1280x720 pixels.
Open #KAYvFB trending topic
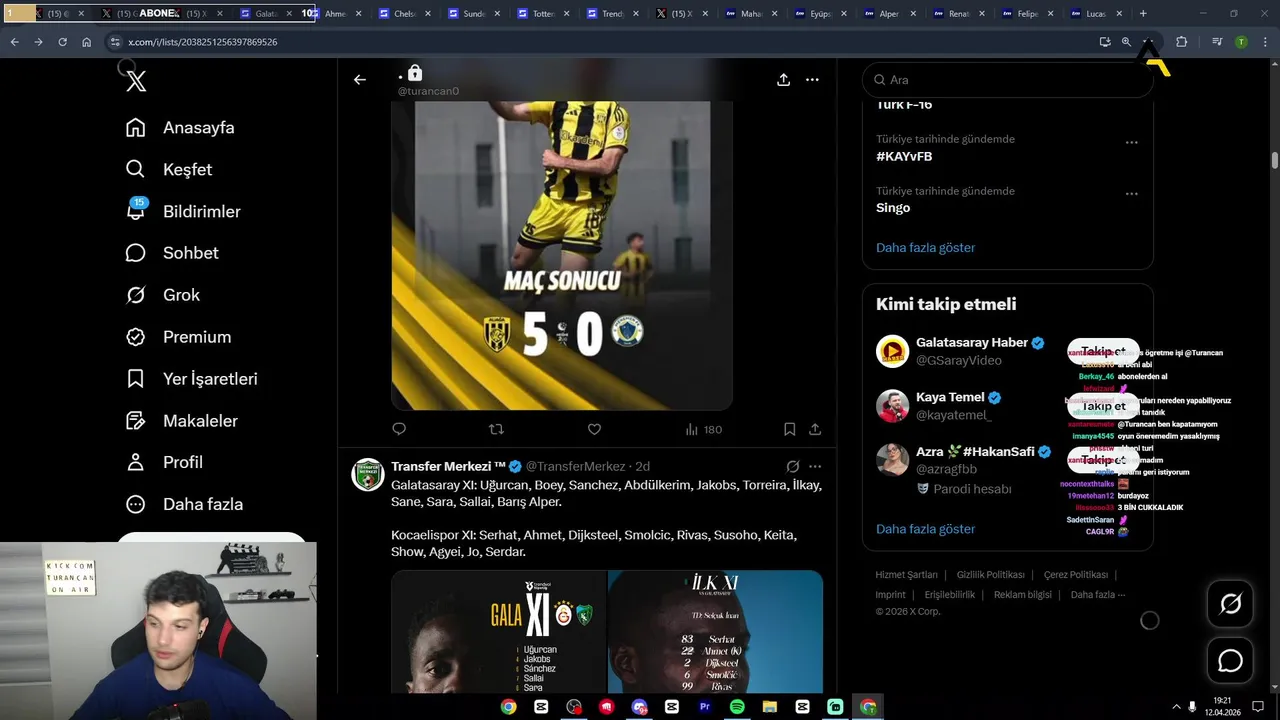click(904, 157)
